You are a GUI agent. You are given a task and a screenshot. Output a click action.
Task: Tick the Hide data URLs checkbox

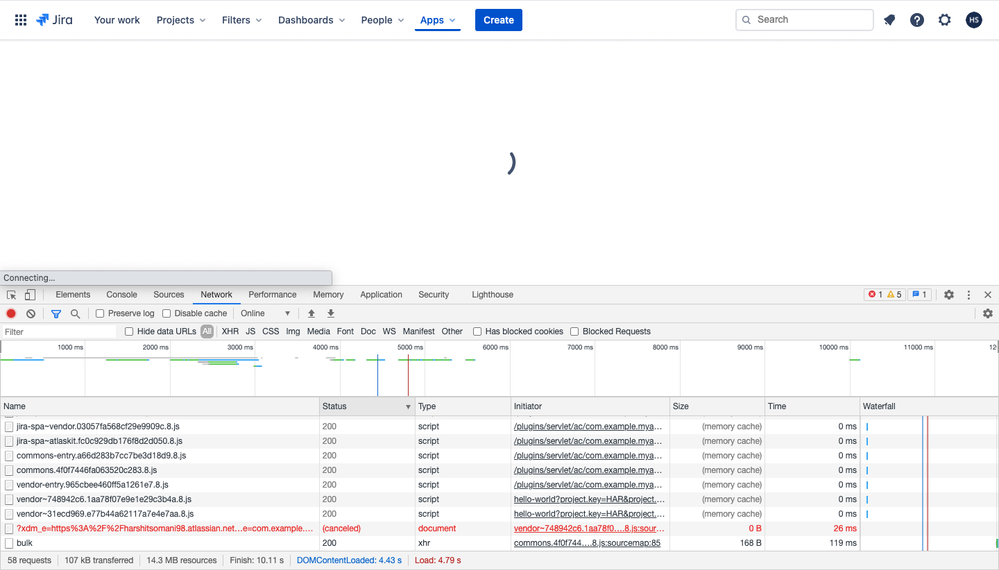coord(129,332)
